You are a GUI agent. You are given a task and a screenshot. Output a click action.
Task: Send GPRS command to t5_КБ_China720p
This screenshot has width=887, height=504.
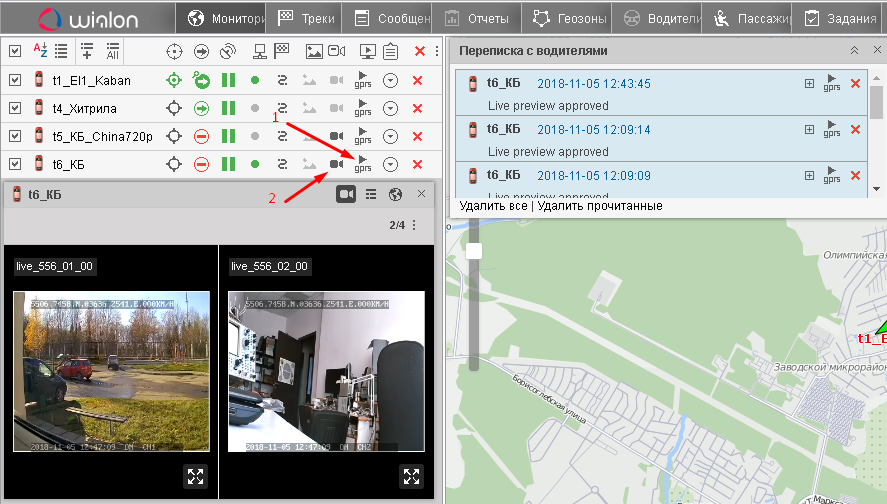point(363,136)
